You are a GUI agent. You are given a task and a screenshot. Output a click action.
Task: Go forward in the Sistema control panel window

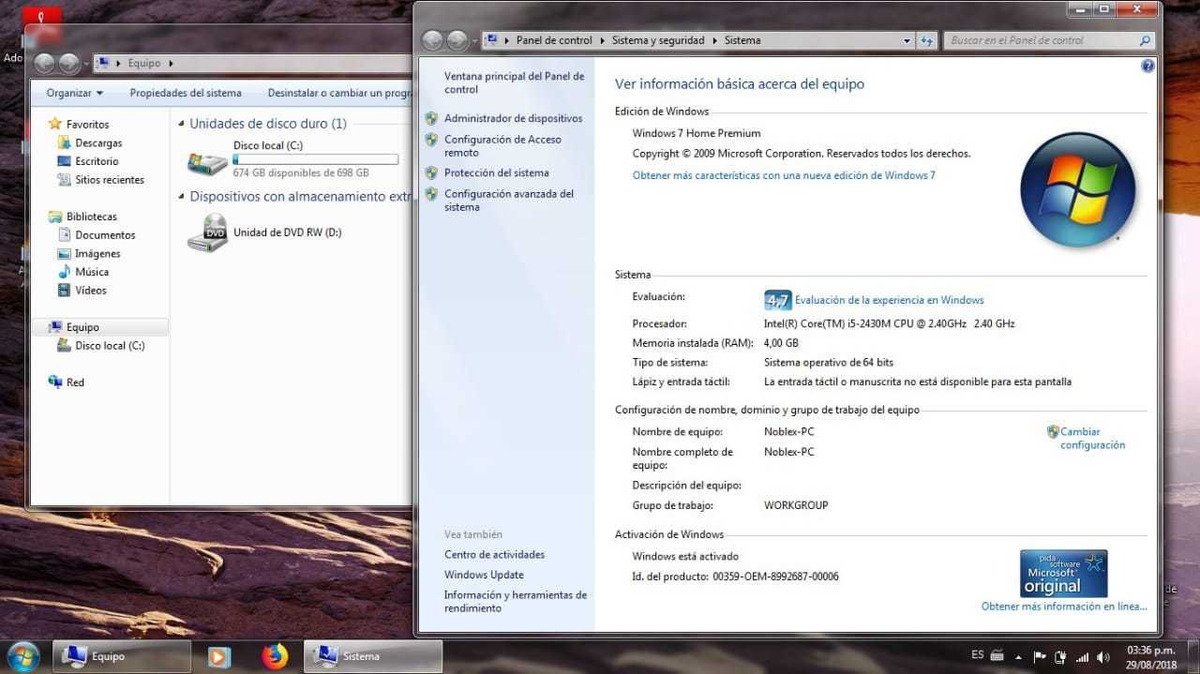(x=457, y=41)
